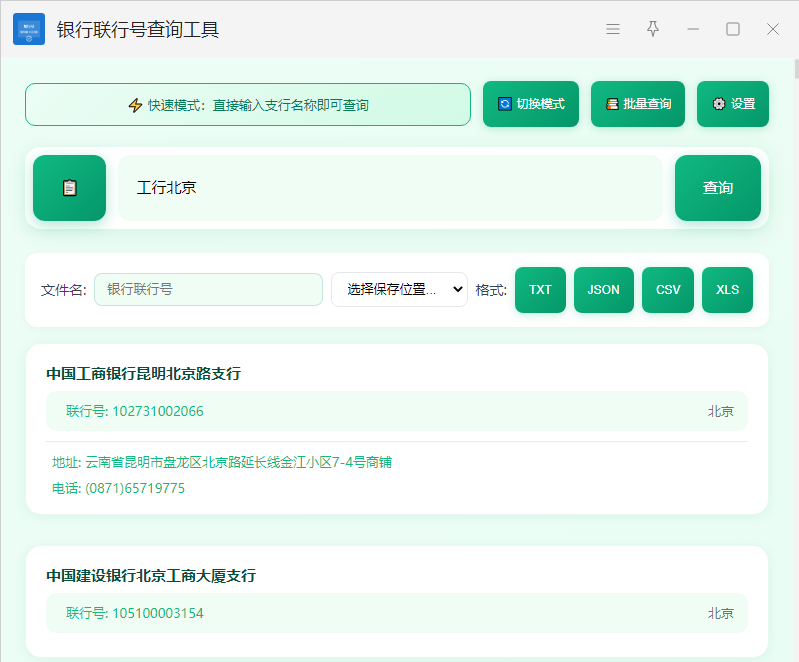Export results as TXT format
Viewport: 799px width, 662px height.
pyautogui.click(x=540, y=290)
